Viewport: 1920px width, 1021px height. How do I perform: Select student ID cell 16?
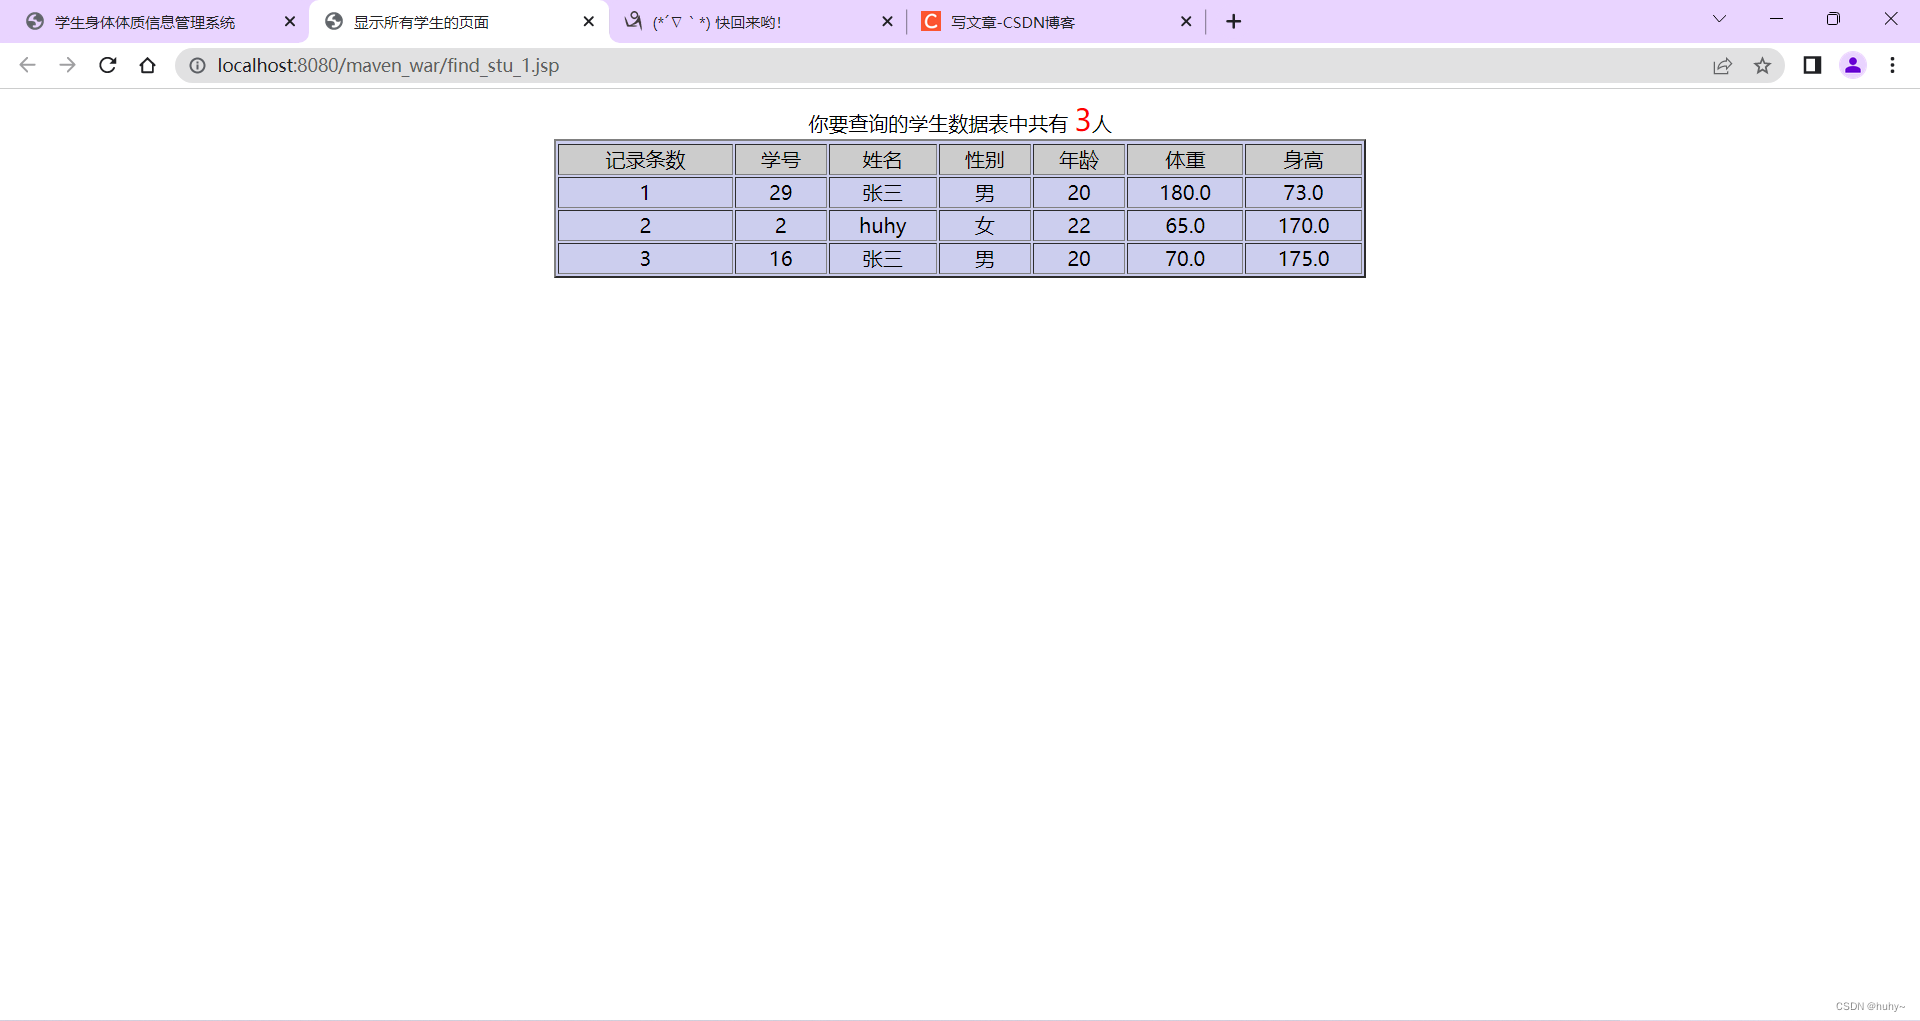(x=780, y=259)
